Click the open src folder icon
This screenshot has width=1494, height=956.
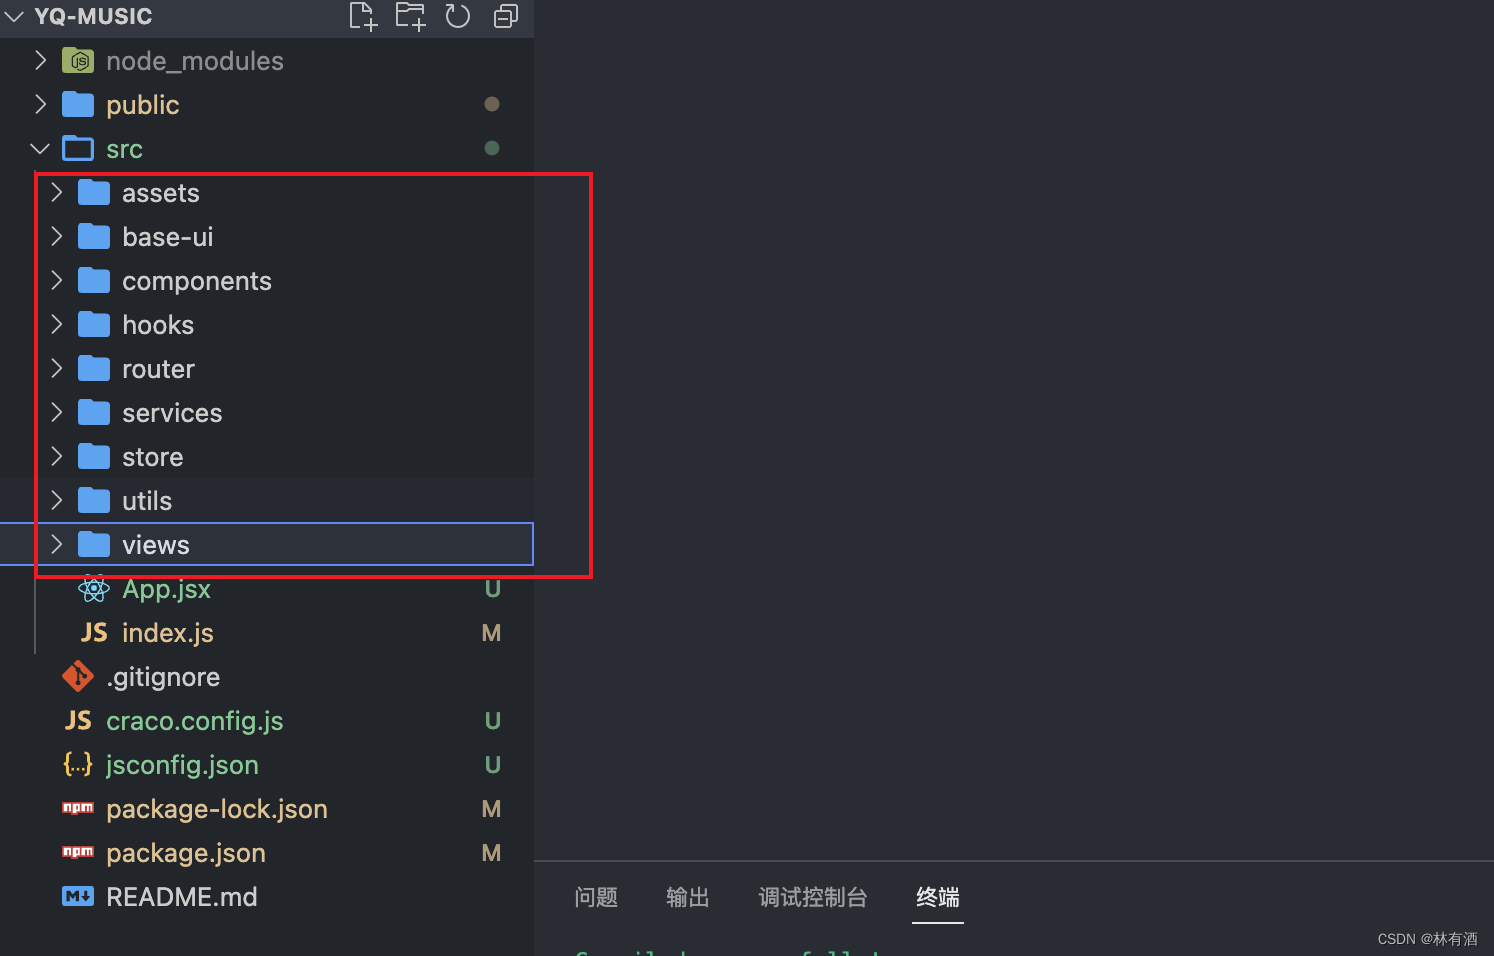click(x=78, y=148)
